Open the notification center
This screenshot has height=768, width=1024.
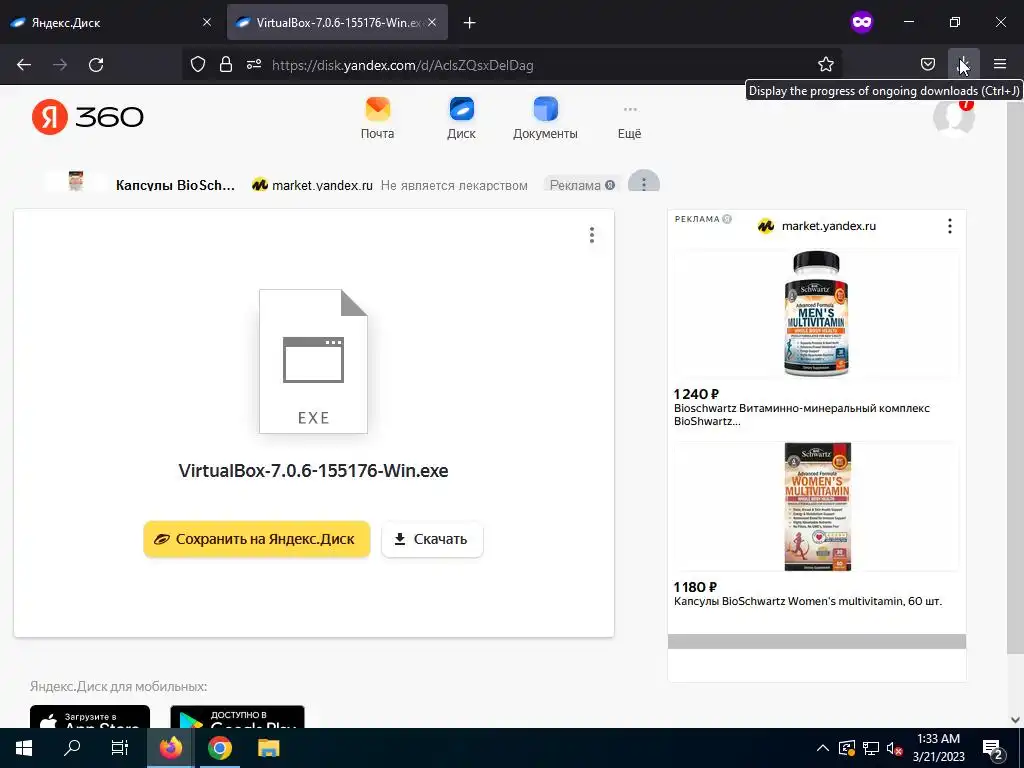(993, 748)
